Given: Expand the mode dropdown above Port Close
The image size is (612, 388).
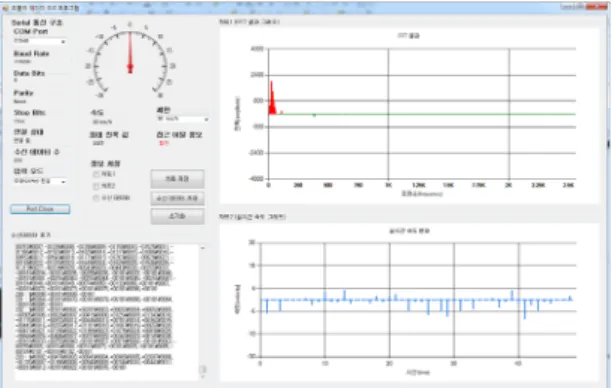Looking at the screenshot, I should point(39,181).
